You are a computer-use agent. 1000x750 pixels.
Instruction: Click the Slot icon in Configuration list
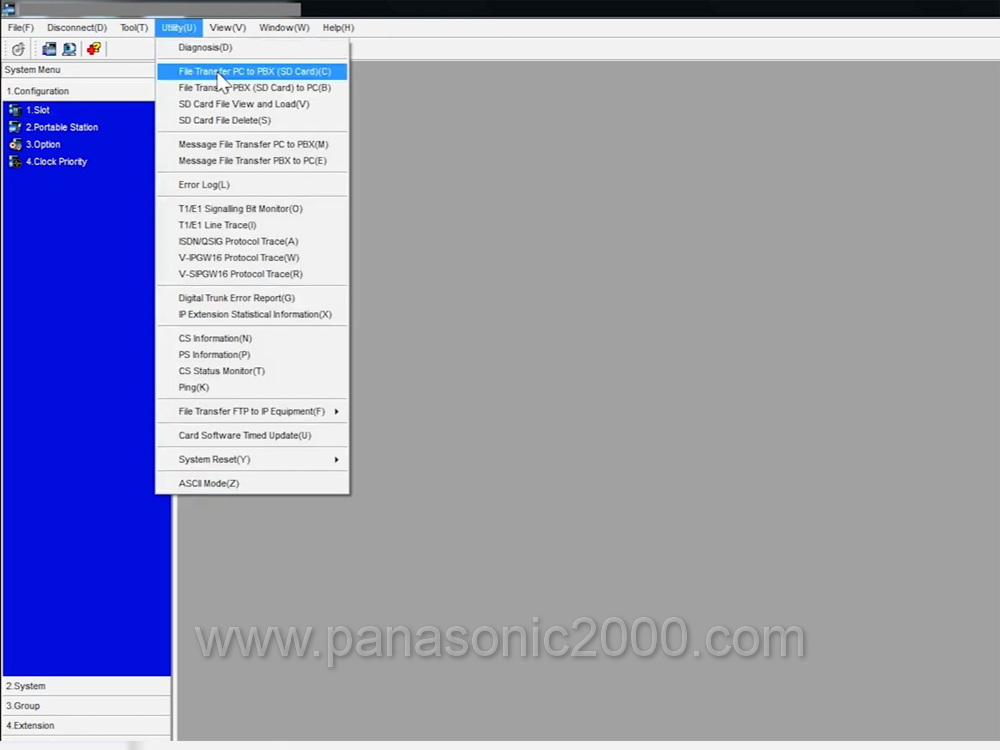point(15,110)
